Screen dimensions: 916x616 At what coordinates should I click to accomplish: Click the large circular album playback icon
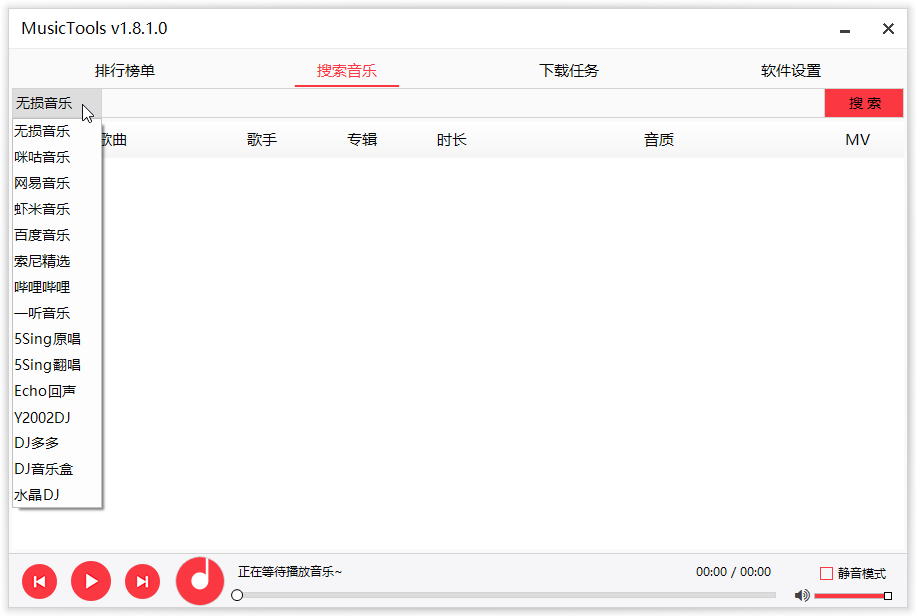tap(199, 578)
